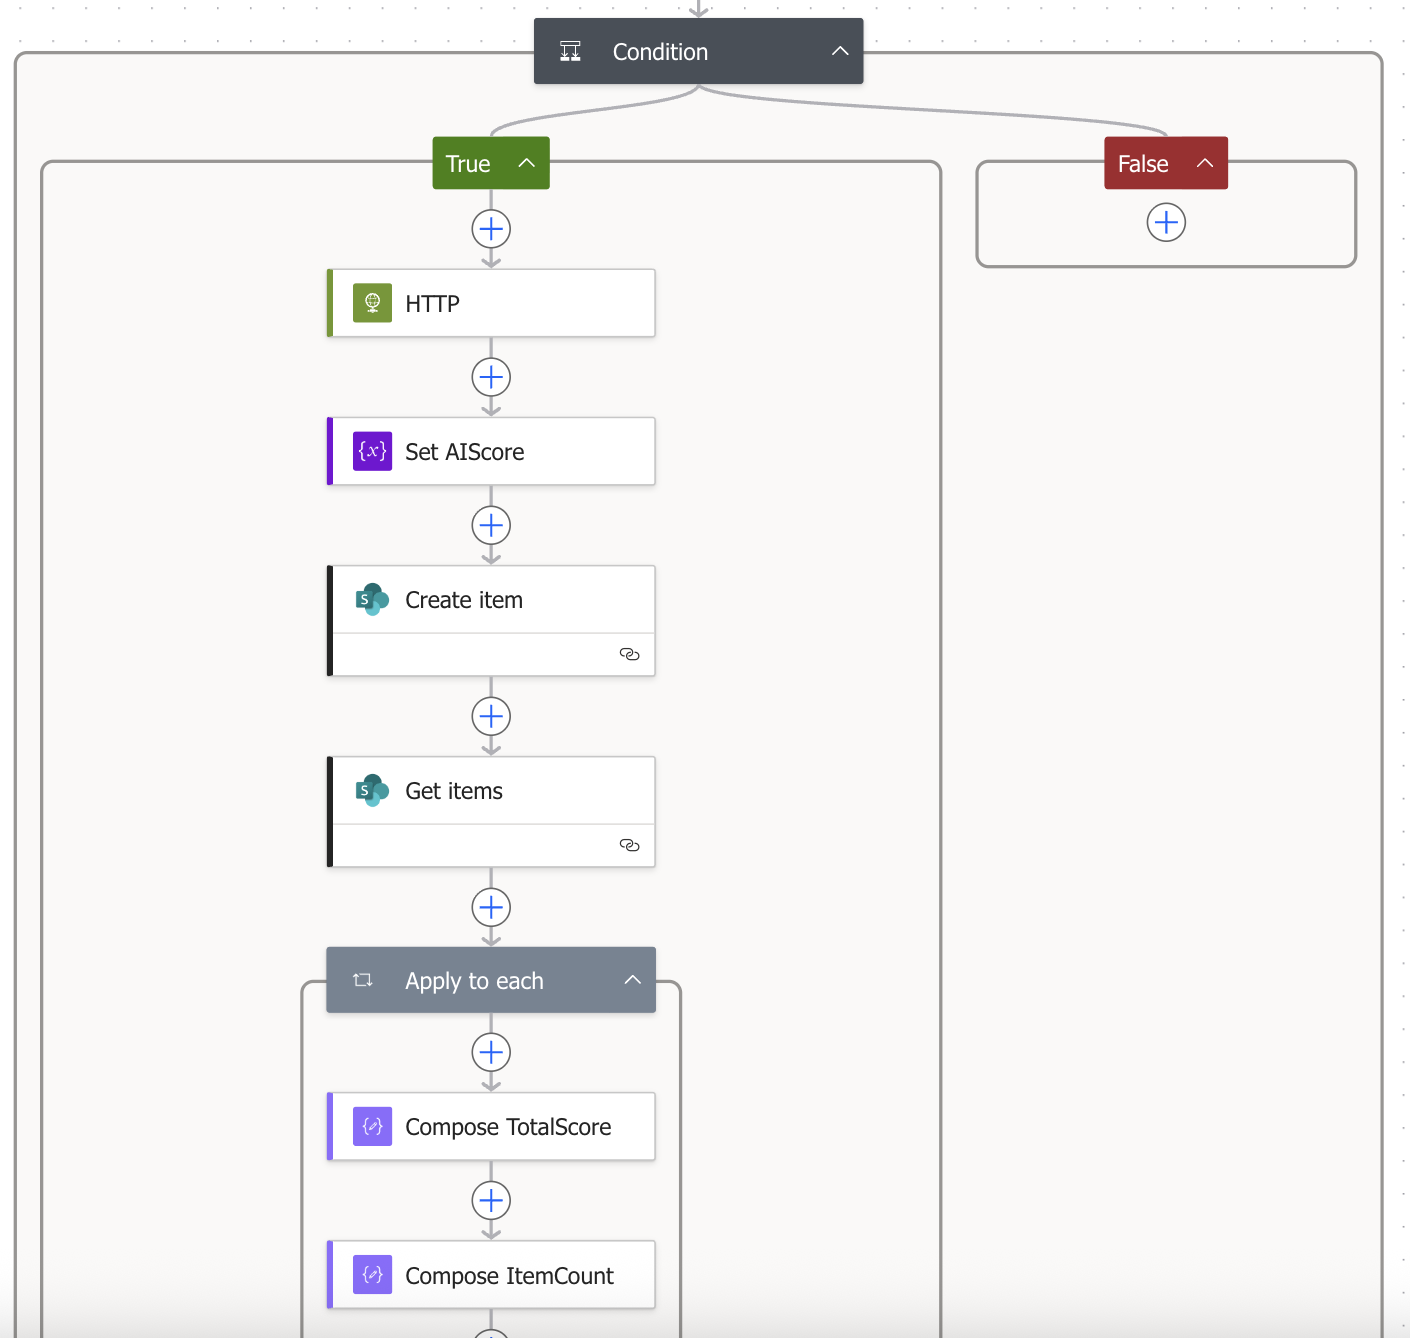
Task: Add an action in the False branch
Action: click(x=1166, y=222)
